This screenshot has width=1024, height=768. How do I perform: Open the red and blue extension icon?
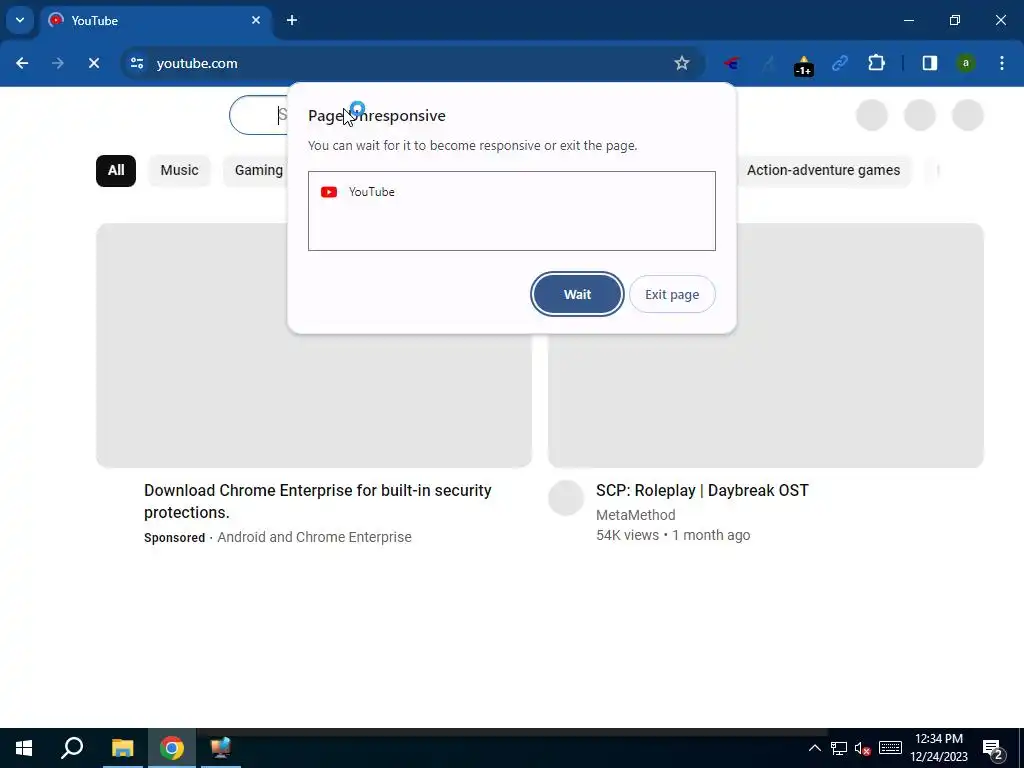coord(732,63)
